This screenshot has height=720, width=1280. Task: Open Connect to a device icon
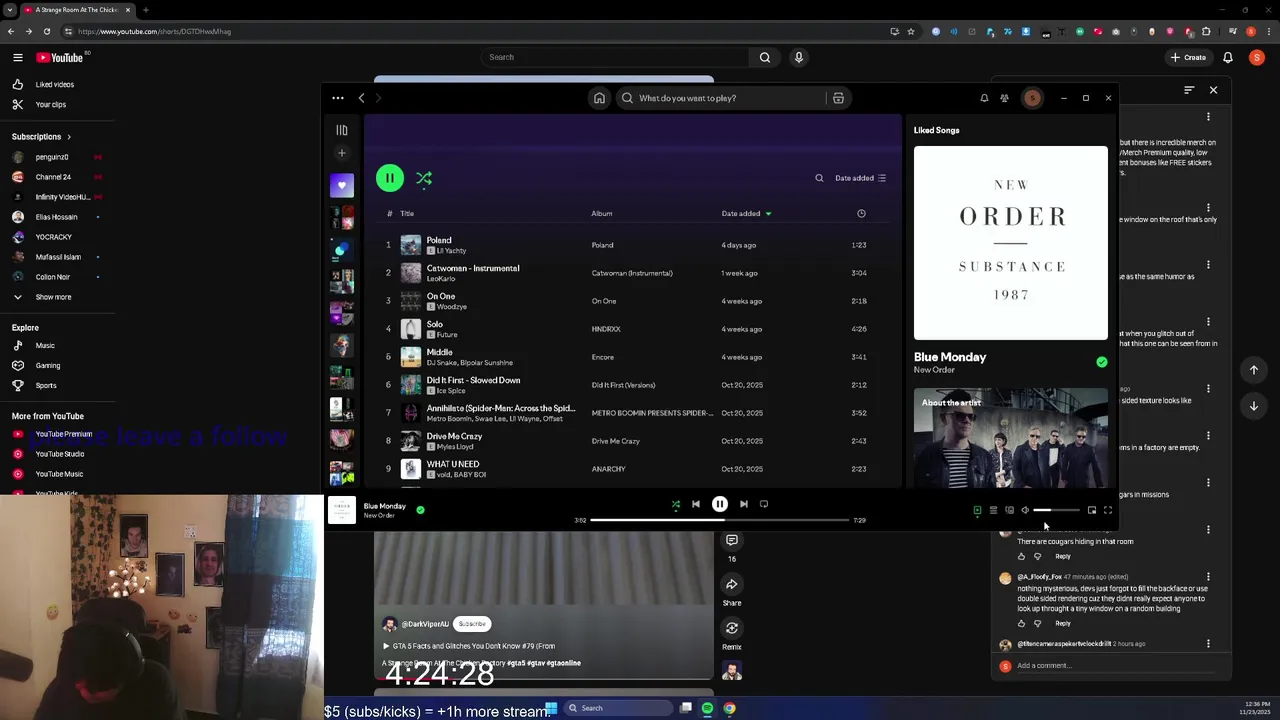click(x=1009, y=510)
